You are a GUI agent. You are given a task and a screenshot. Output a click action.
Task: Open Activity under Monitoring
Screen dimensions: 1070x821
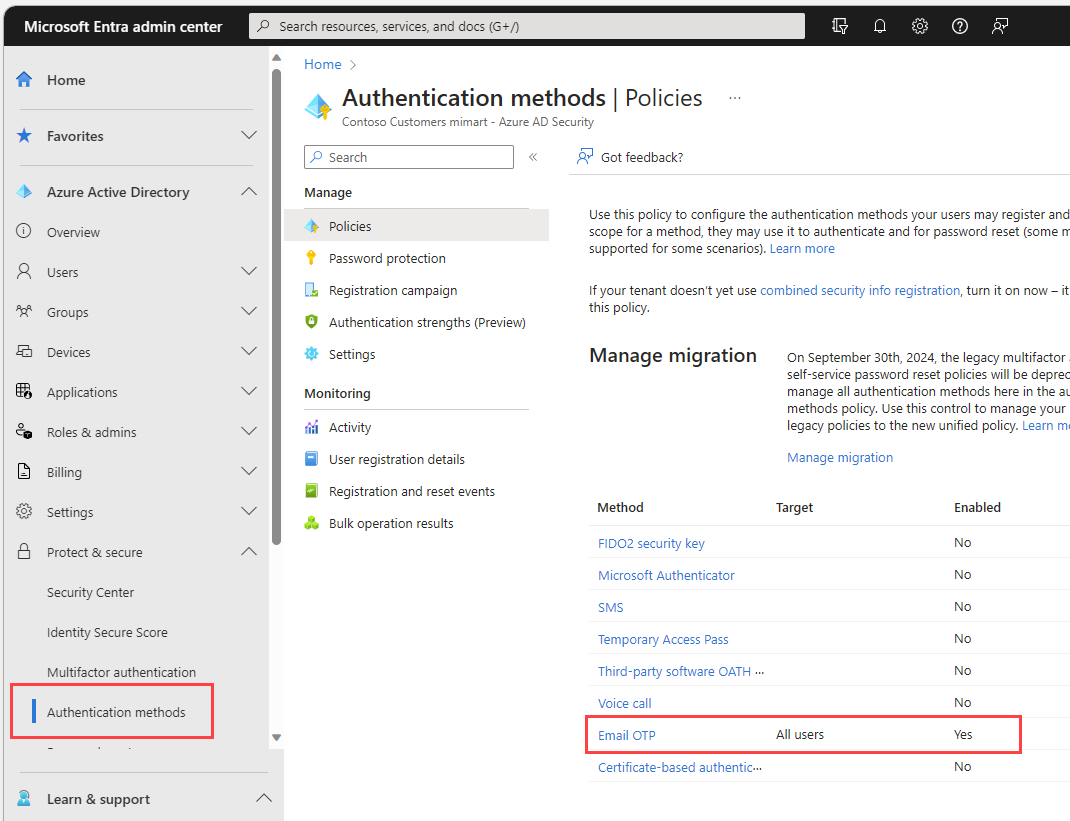pyautogui.click(x=350, y=427)
